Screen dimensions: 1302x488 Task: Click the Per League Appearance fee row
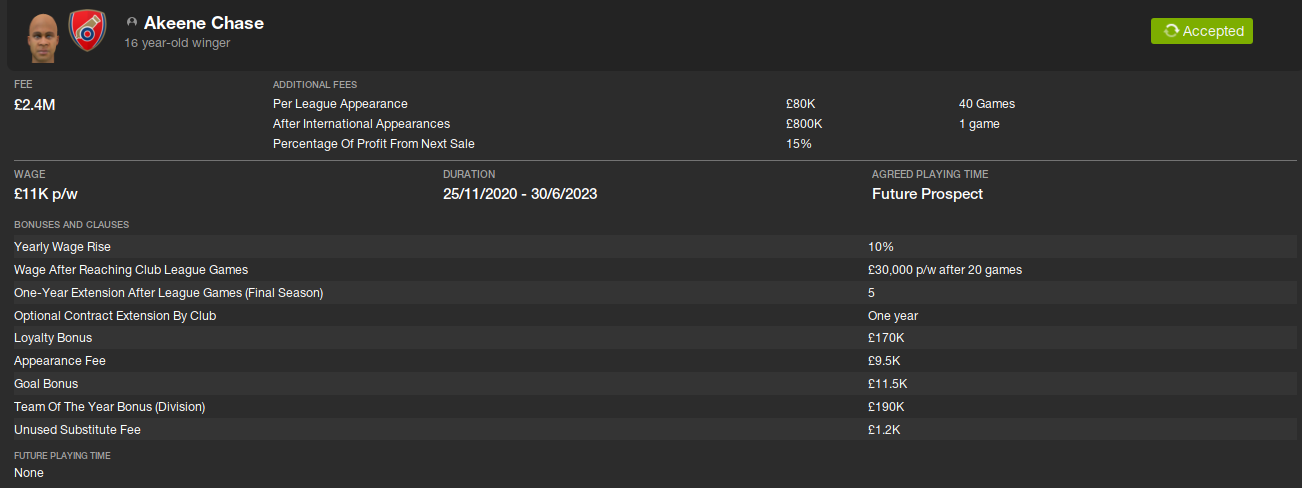[x=340, y=104]
